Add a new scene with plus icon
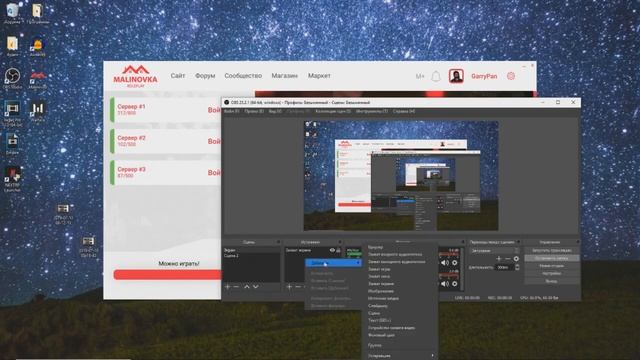This screenshot has width=640, height=360. click(x=228, y=287)
